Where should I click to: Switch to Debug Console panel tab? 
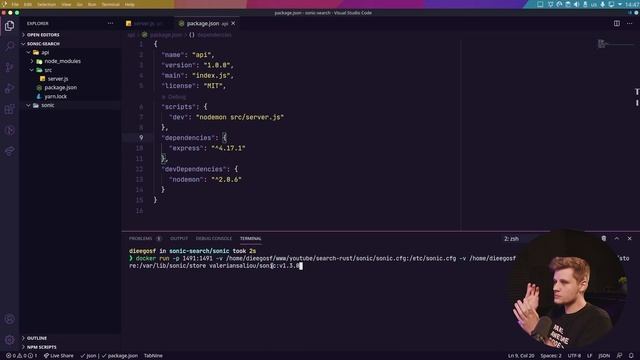tap(213, 238)
